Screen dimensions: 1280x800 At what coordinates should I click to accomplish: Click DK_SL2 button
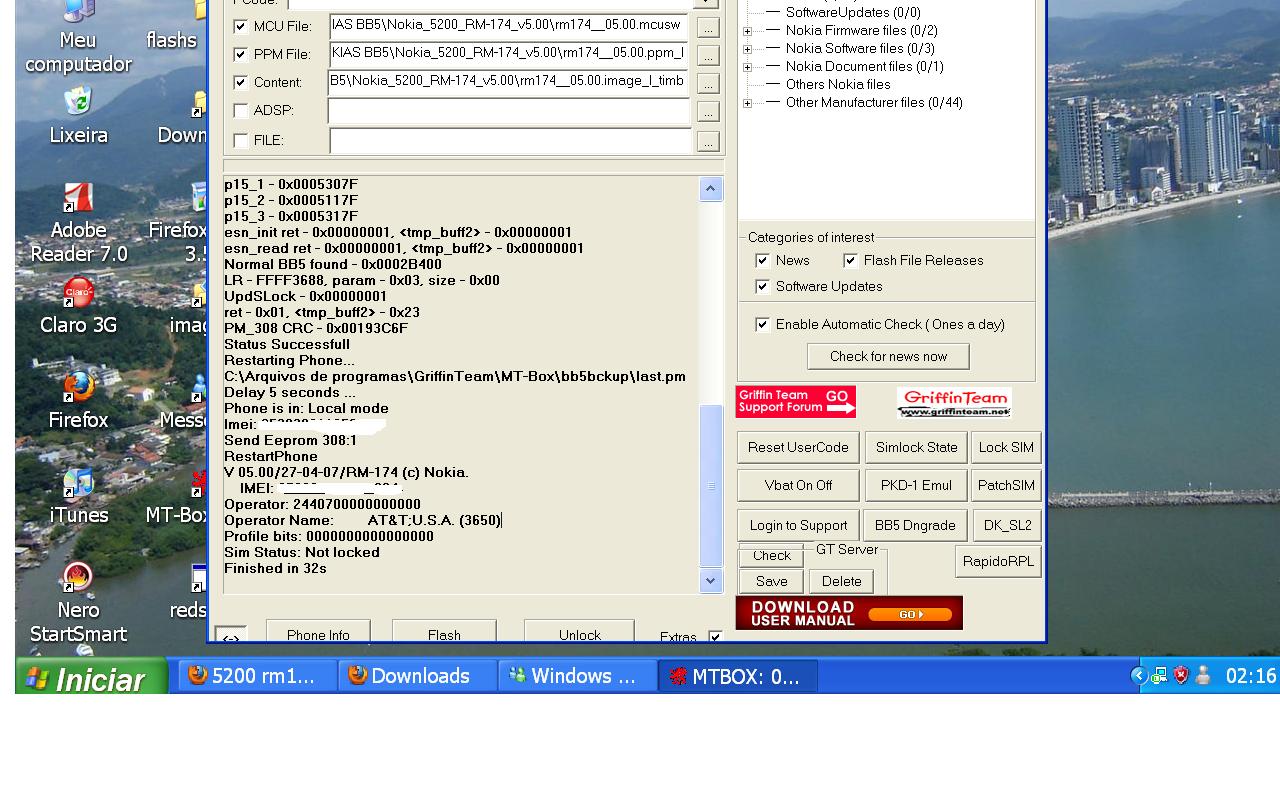coord(1007,525)
